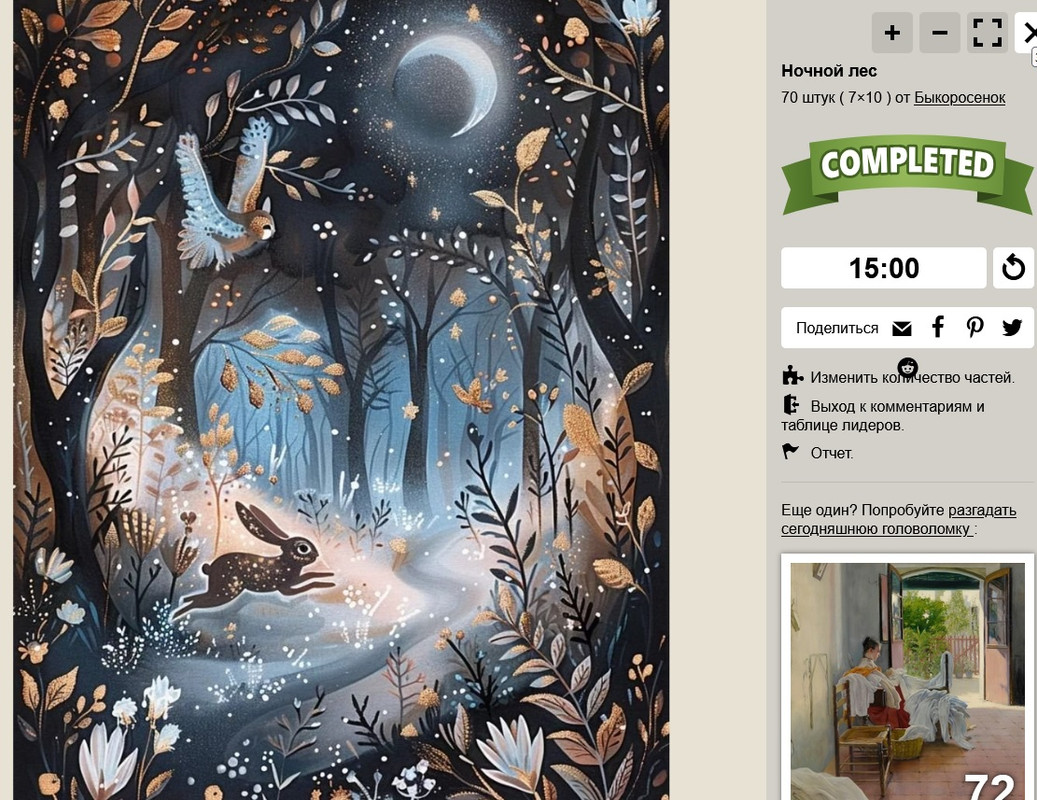The image size is (1037, 800).
Task: Enter fullscreen mode via the brackets icon
Action: [x=987, y=32]
